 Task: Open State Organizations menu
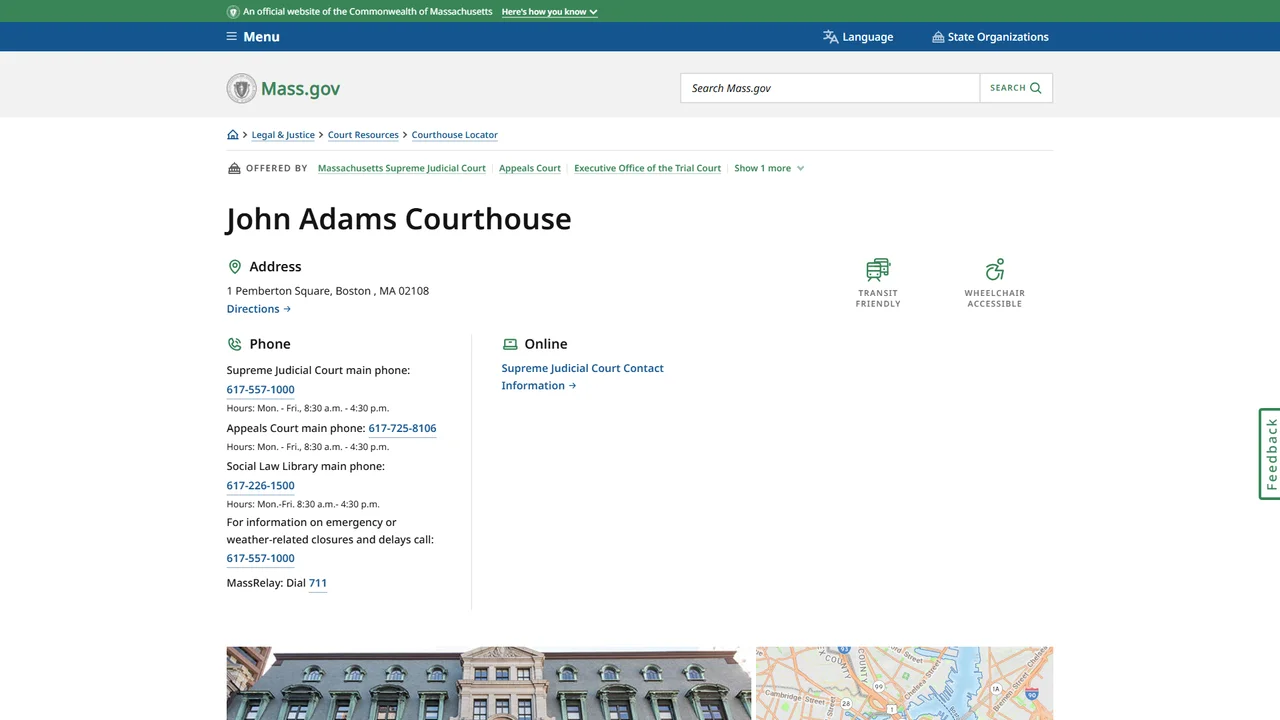tap(990, 37)
